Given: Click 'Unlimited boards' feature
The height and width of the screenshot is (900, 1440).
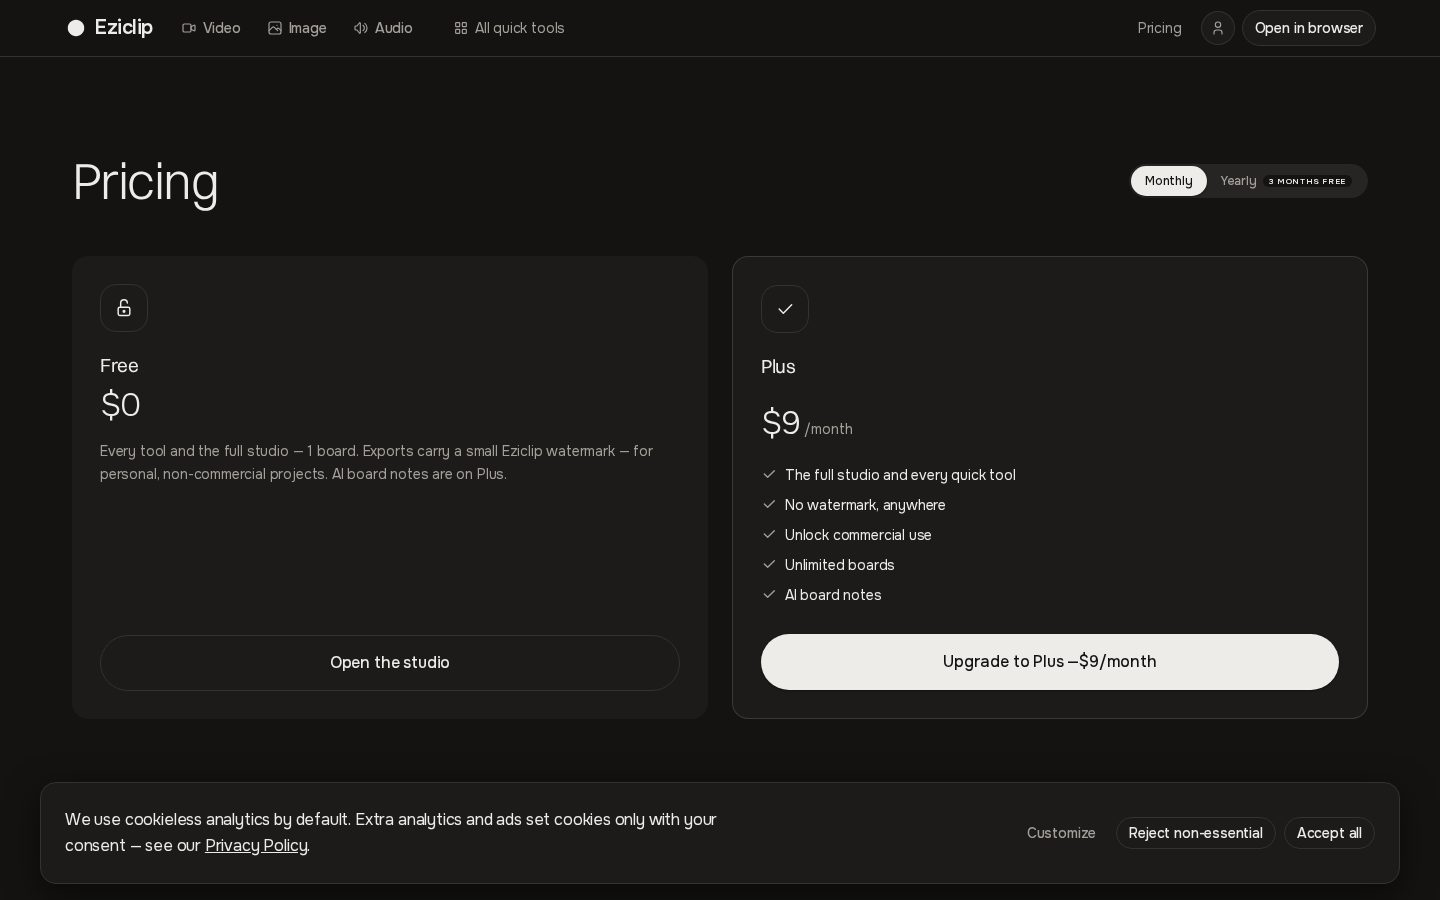Looking at the screenshot, I should tap(840, 565).
